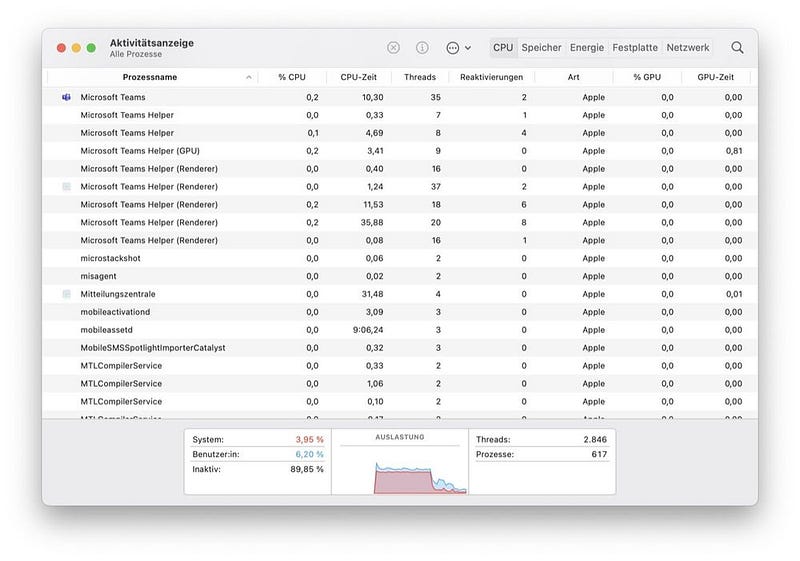Open the more options ellipsis menu

click(458, 48)
